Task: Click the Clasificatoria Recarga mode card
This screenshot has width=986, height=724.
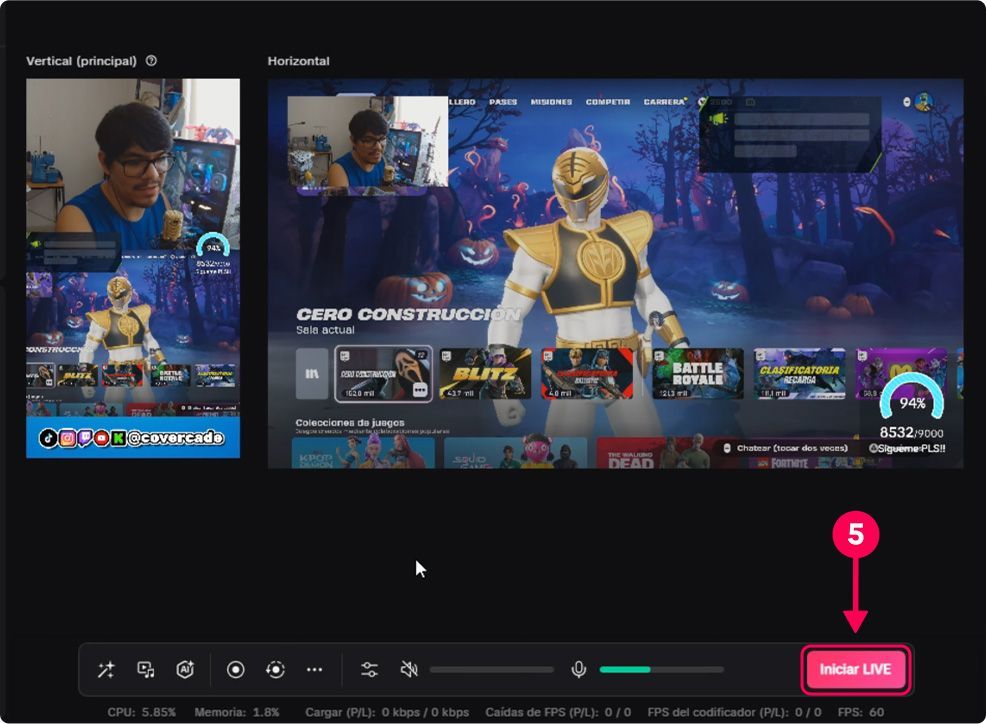Action: click(799, 374)
